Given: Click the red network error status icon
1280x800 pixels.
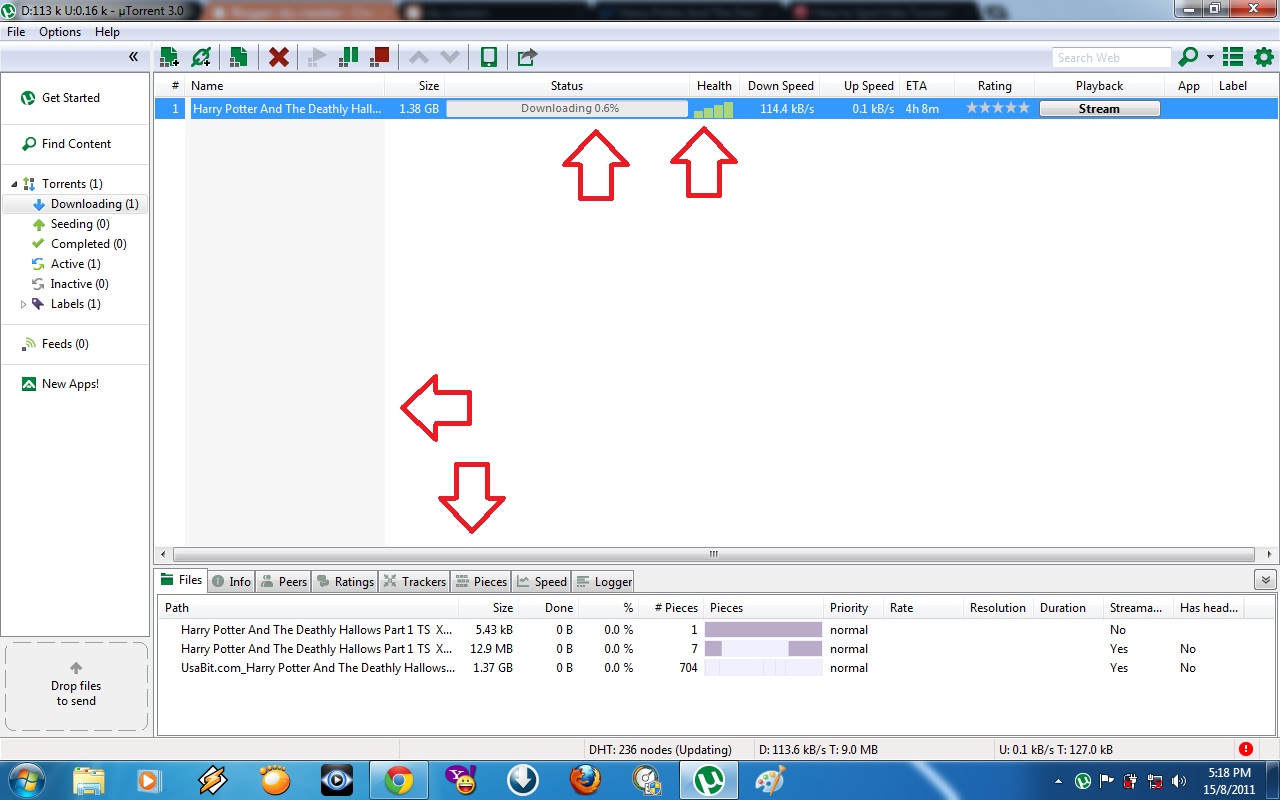Looking at the screenshot, I should pyautogui.click(x=1245, y=749).
